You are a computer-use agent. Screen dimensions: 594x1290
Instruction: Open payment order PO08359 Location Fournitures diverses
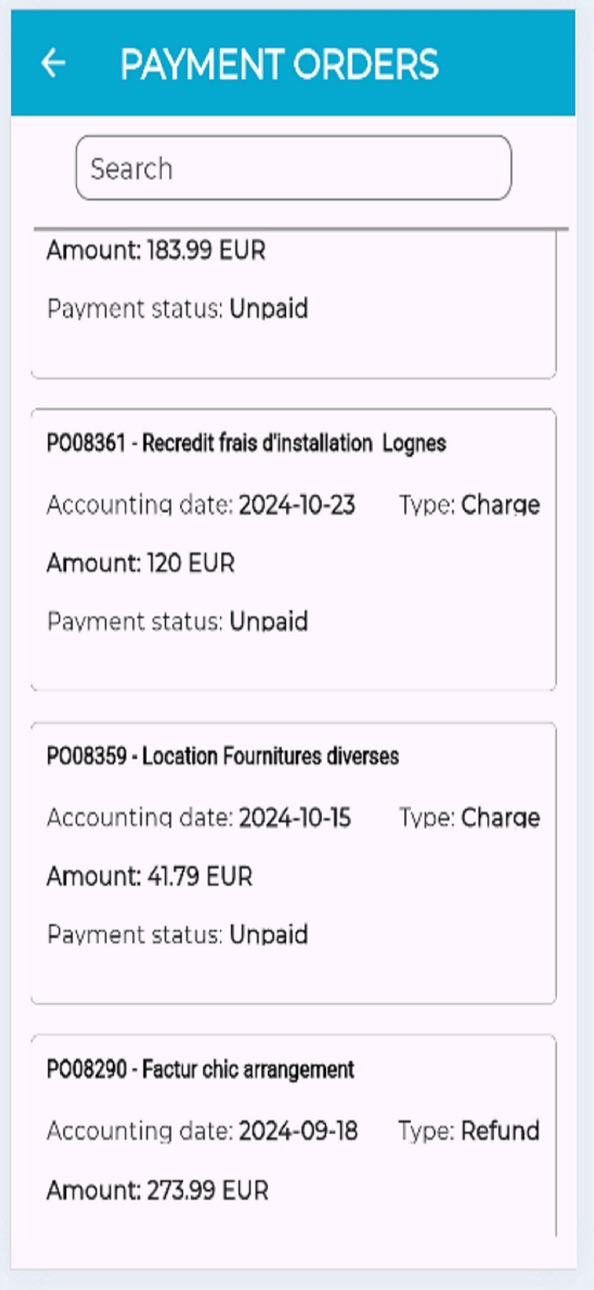294,863
